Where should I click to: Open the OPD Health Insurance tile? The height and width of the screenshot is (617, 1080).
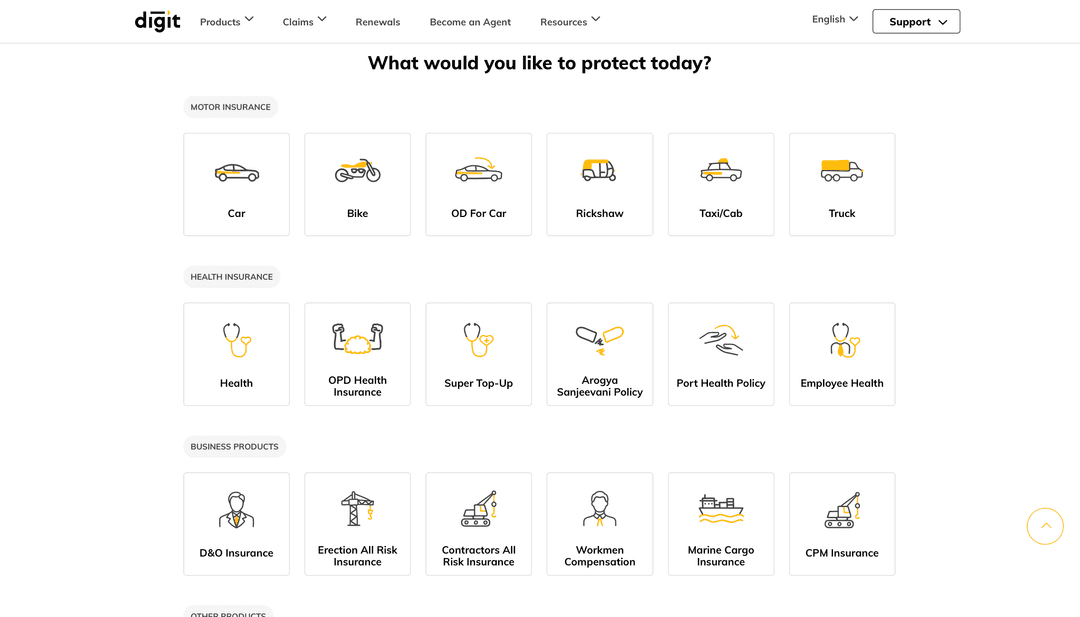[357, 354]
